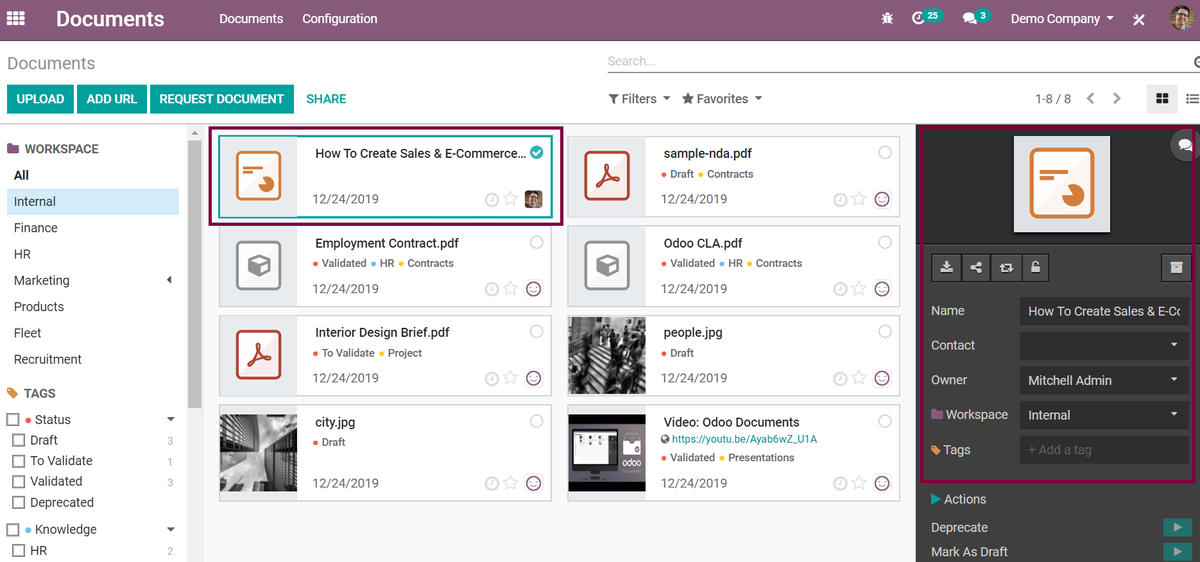Click the REQUEST DOCUMENT button

click(222, 99)
